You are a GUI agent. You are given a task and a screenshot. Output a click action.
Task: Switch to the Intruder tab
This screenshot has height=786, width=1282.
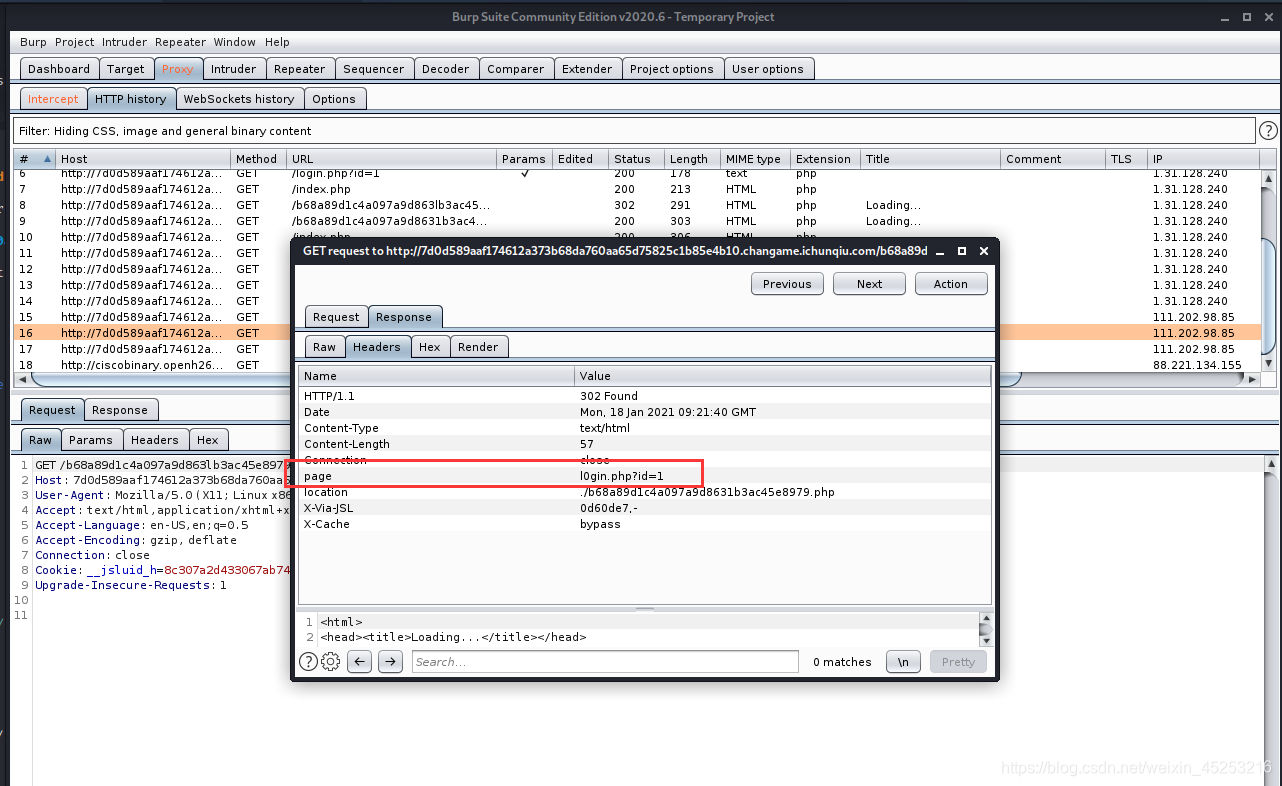233,69
